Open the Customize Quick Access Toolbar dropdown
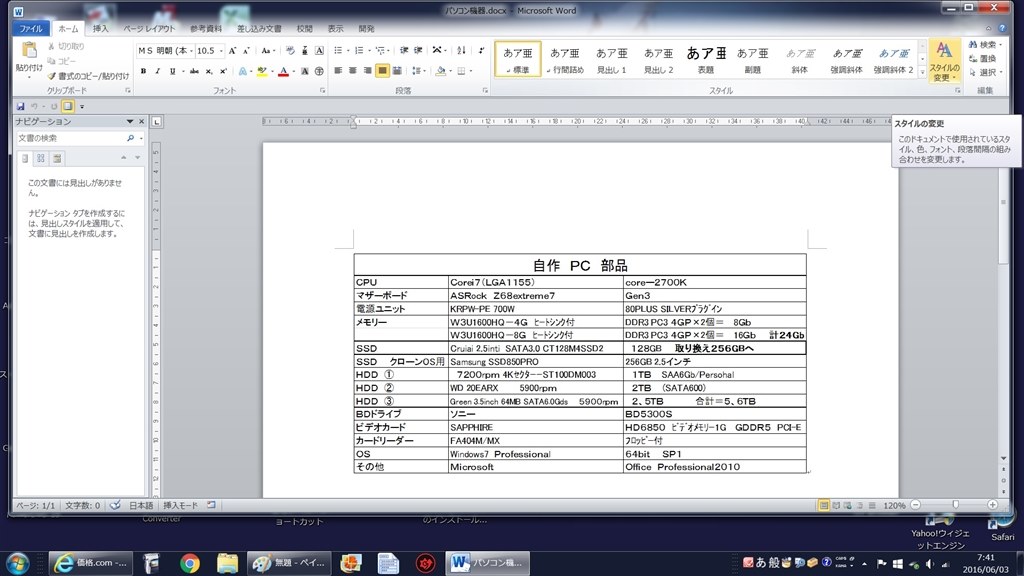The height and width of the screenshot is (576, 1024). click(82, 106)
